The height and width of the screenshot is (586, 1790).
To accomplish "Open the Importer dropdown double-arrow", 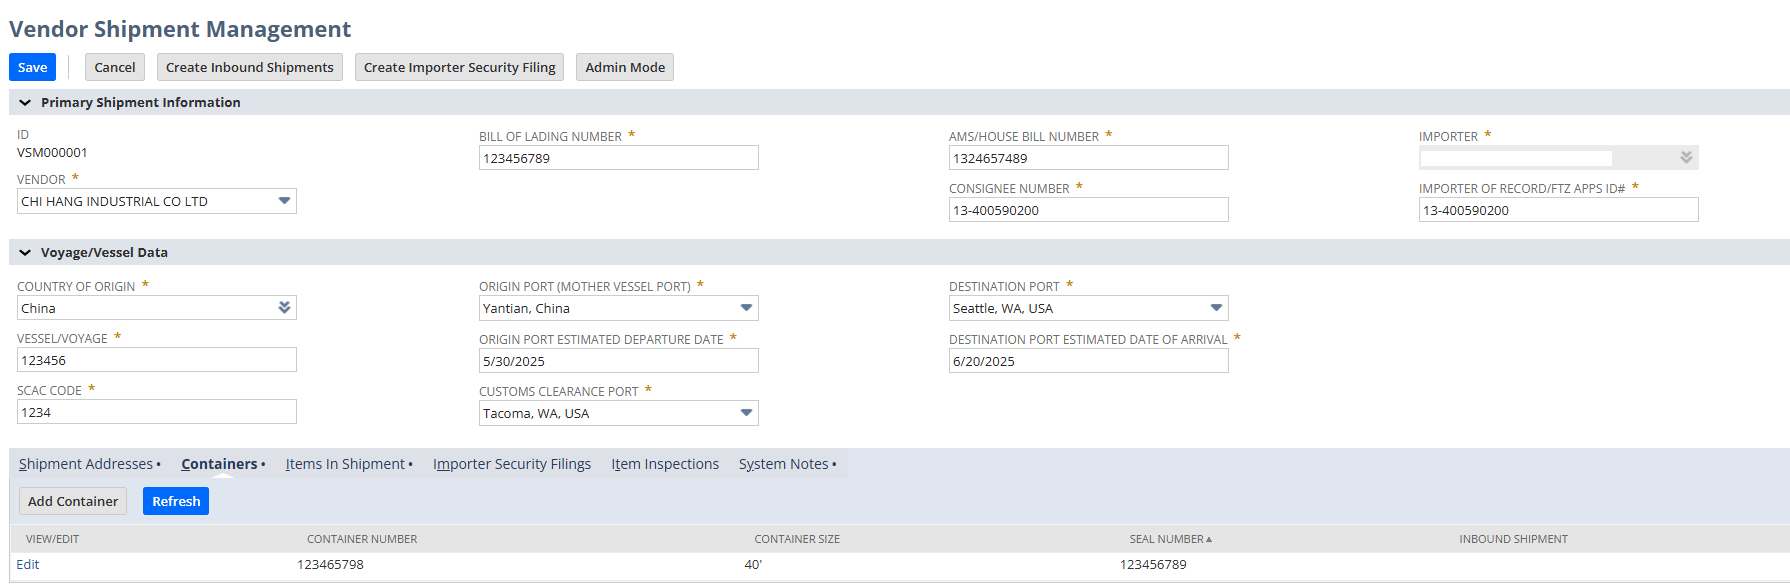I will tap(1686, 158).
